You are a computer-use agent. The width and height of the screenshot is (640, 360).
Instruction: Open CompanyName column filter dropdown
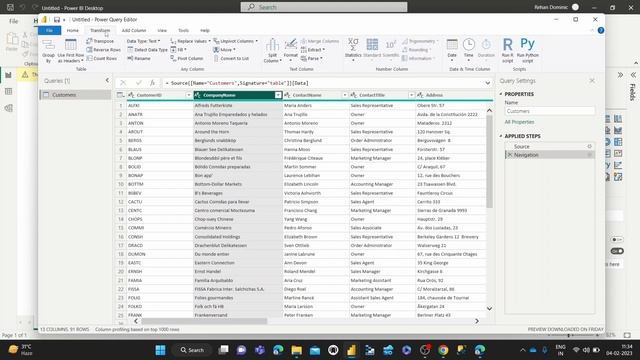pyautogui.click(x=278, y=95)
